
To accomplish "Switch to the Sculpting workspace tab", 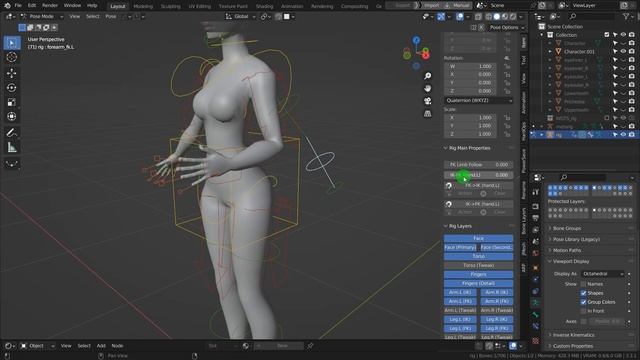I will (171, 6).
